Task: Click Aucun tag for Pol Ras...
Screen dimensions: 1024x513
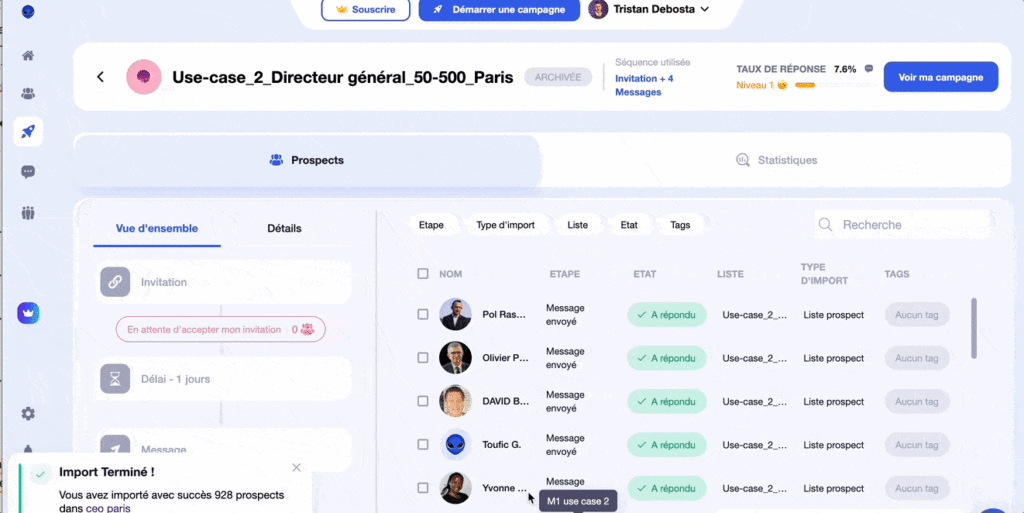Action: click(x=917, y=315)
